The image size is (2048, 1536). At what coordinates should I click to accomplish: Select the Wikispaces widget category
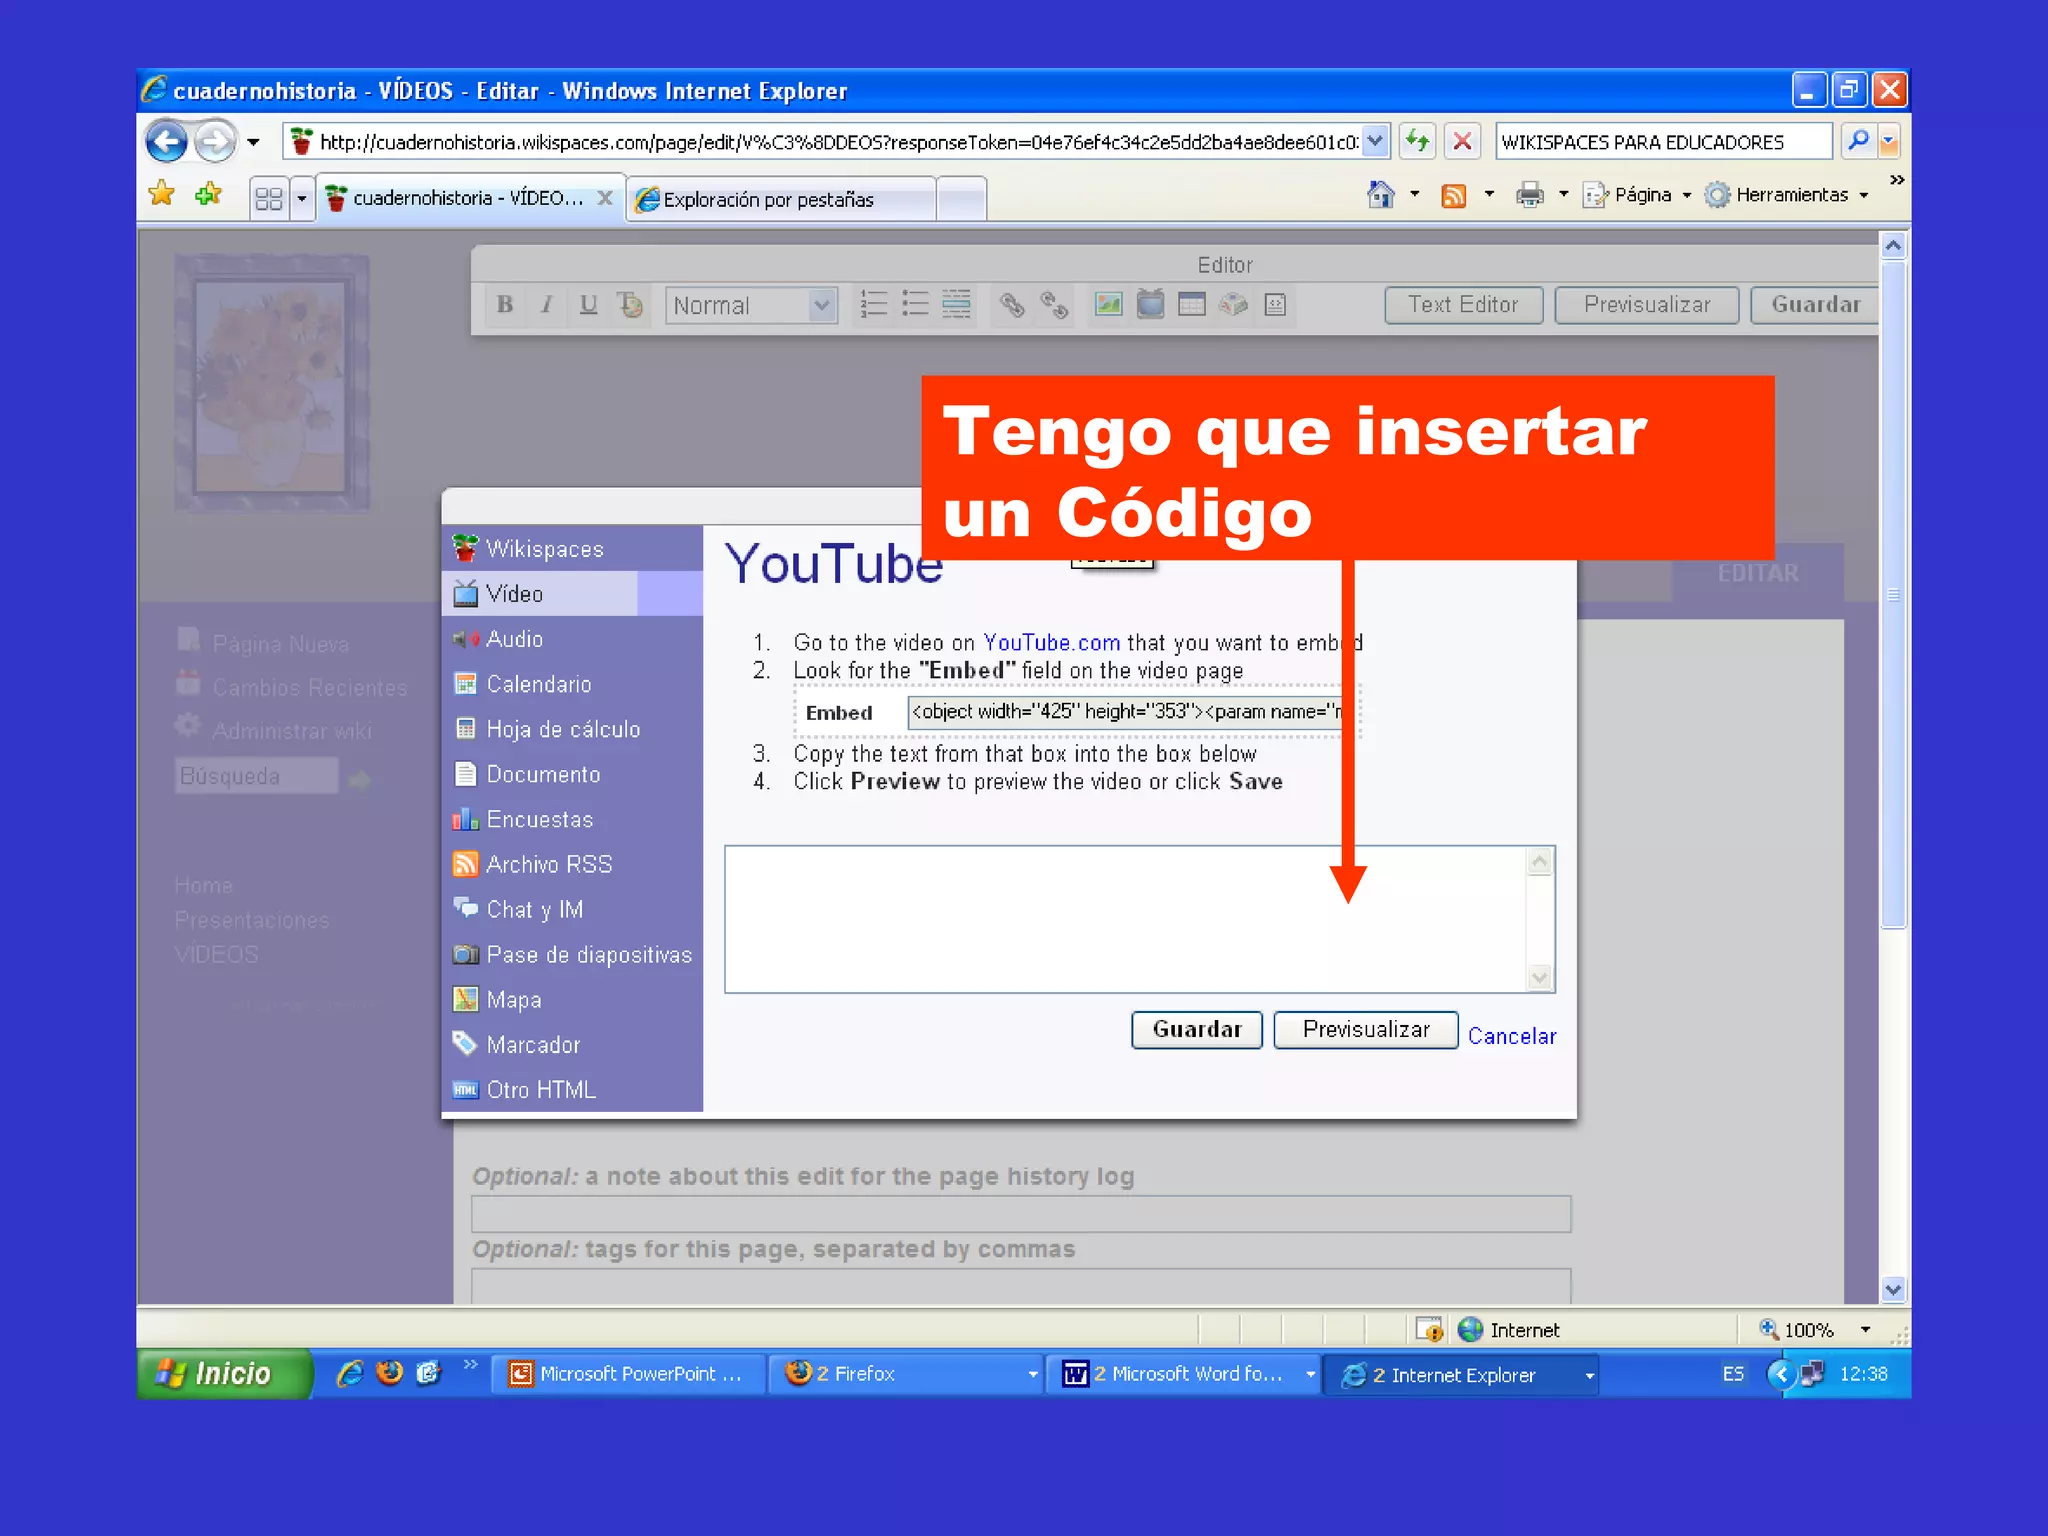[x=572, y=549]
